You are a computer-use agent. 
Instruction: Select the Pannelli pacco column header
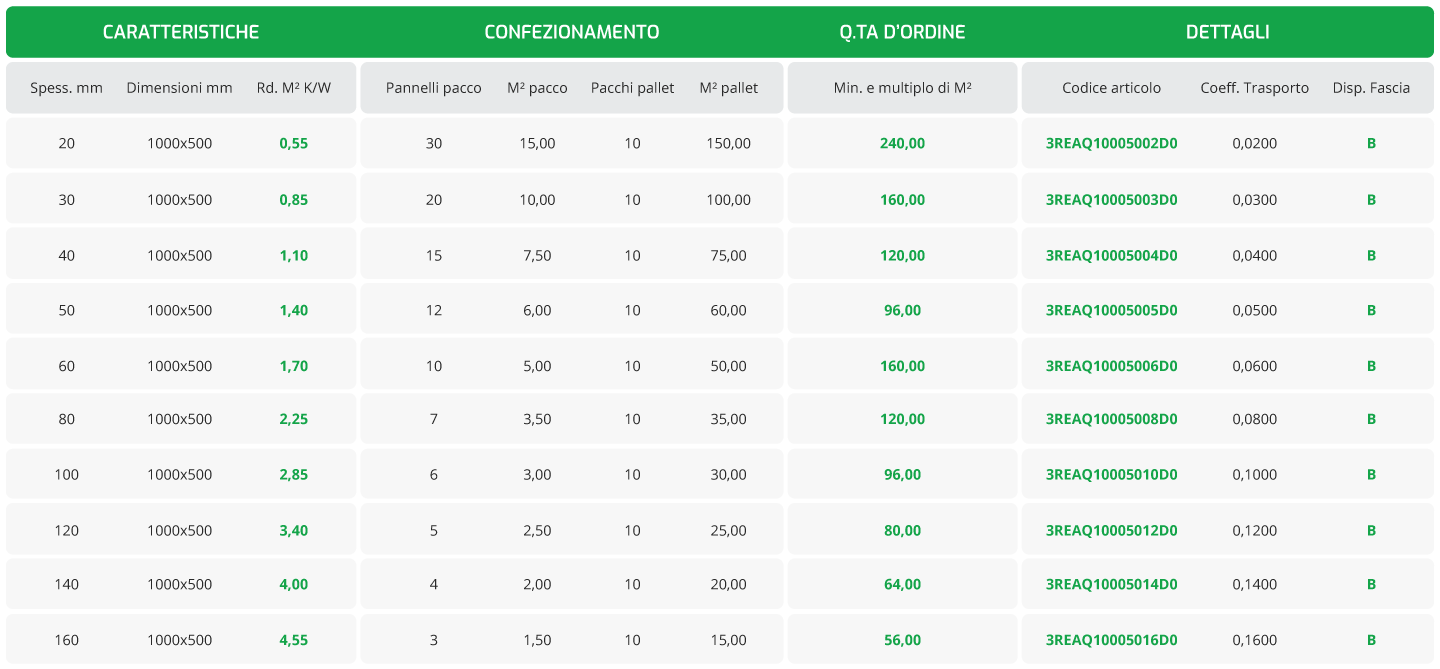pyautogui.click(x=434, y=88)
